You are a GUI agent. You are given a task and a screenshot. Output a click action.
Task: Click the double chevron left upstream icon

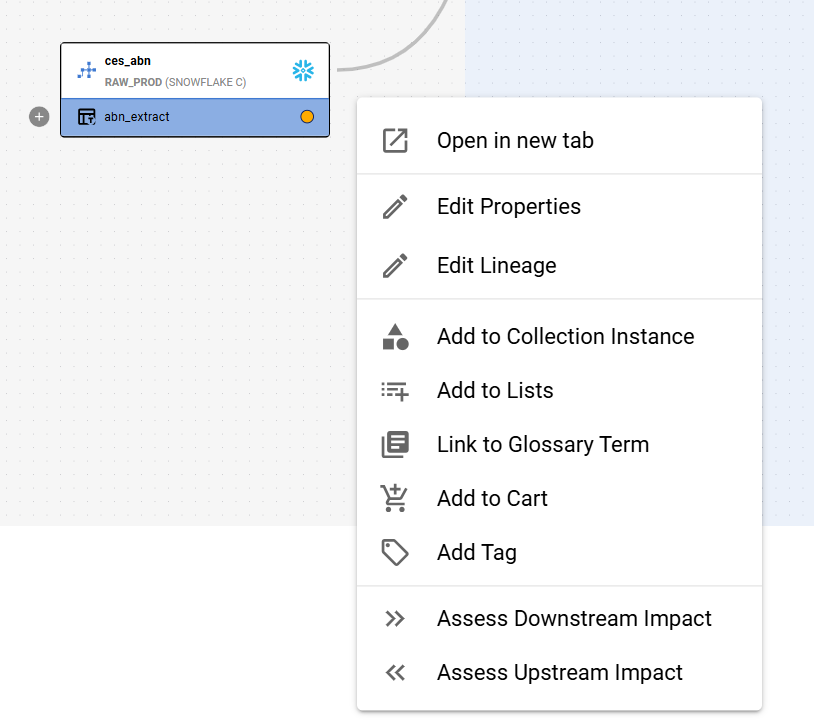coord(395,673)
